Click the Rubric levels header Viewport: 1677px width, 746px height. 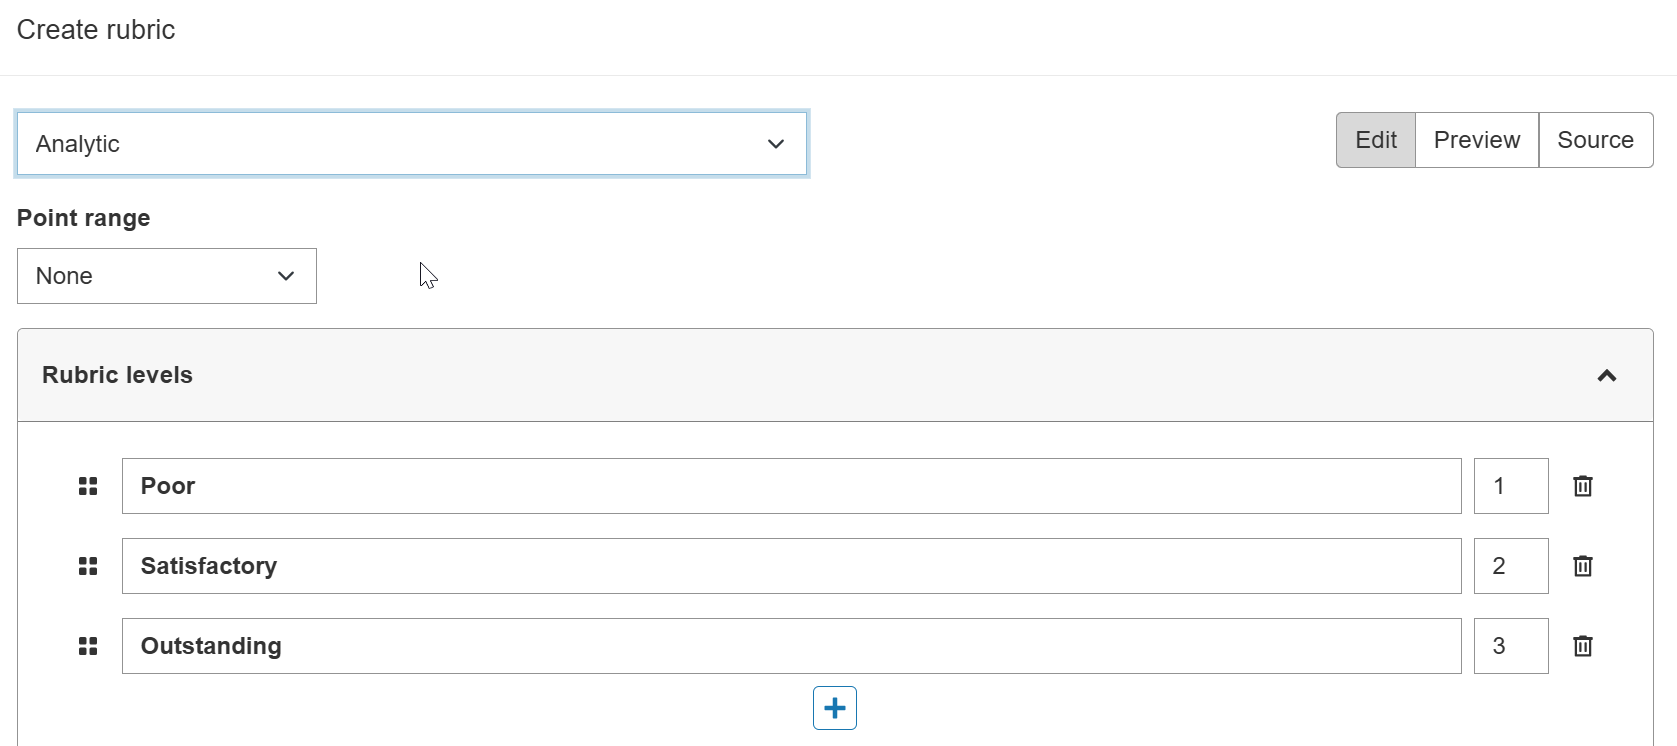(x=118, y=375)
